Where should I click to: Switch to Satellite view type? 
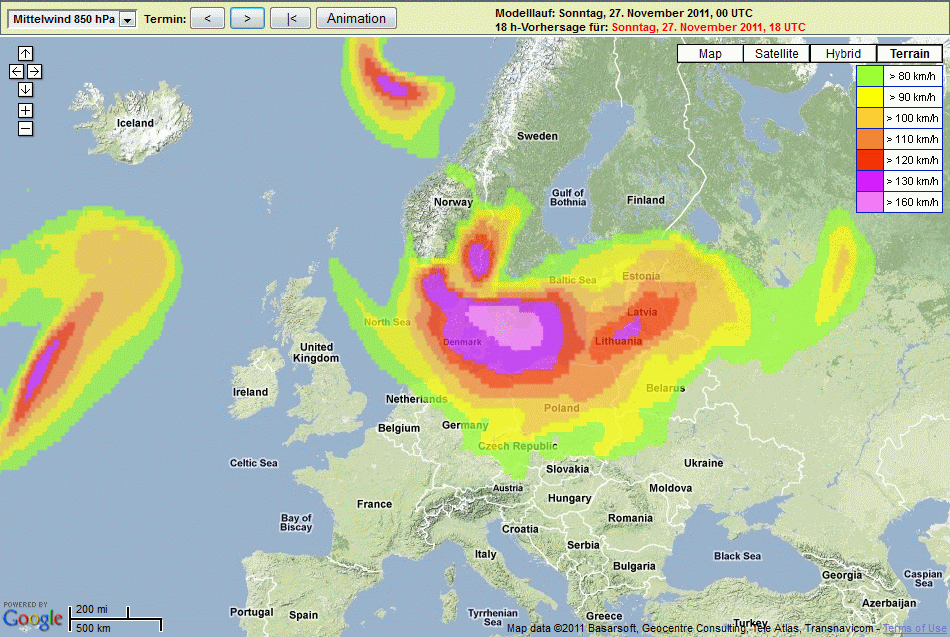[x=777, y=54]
